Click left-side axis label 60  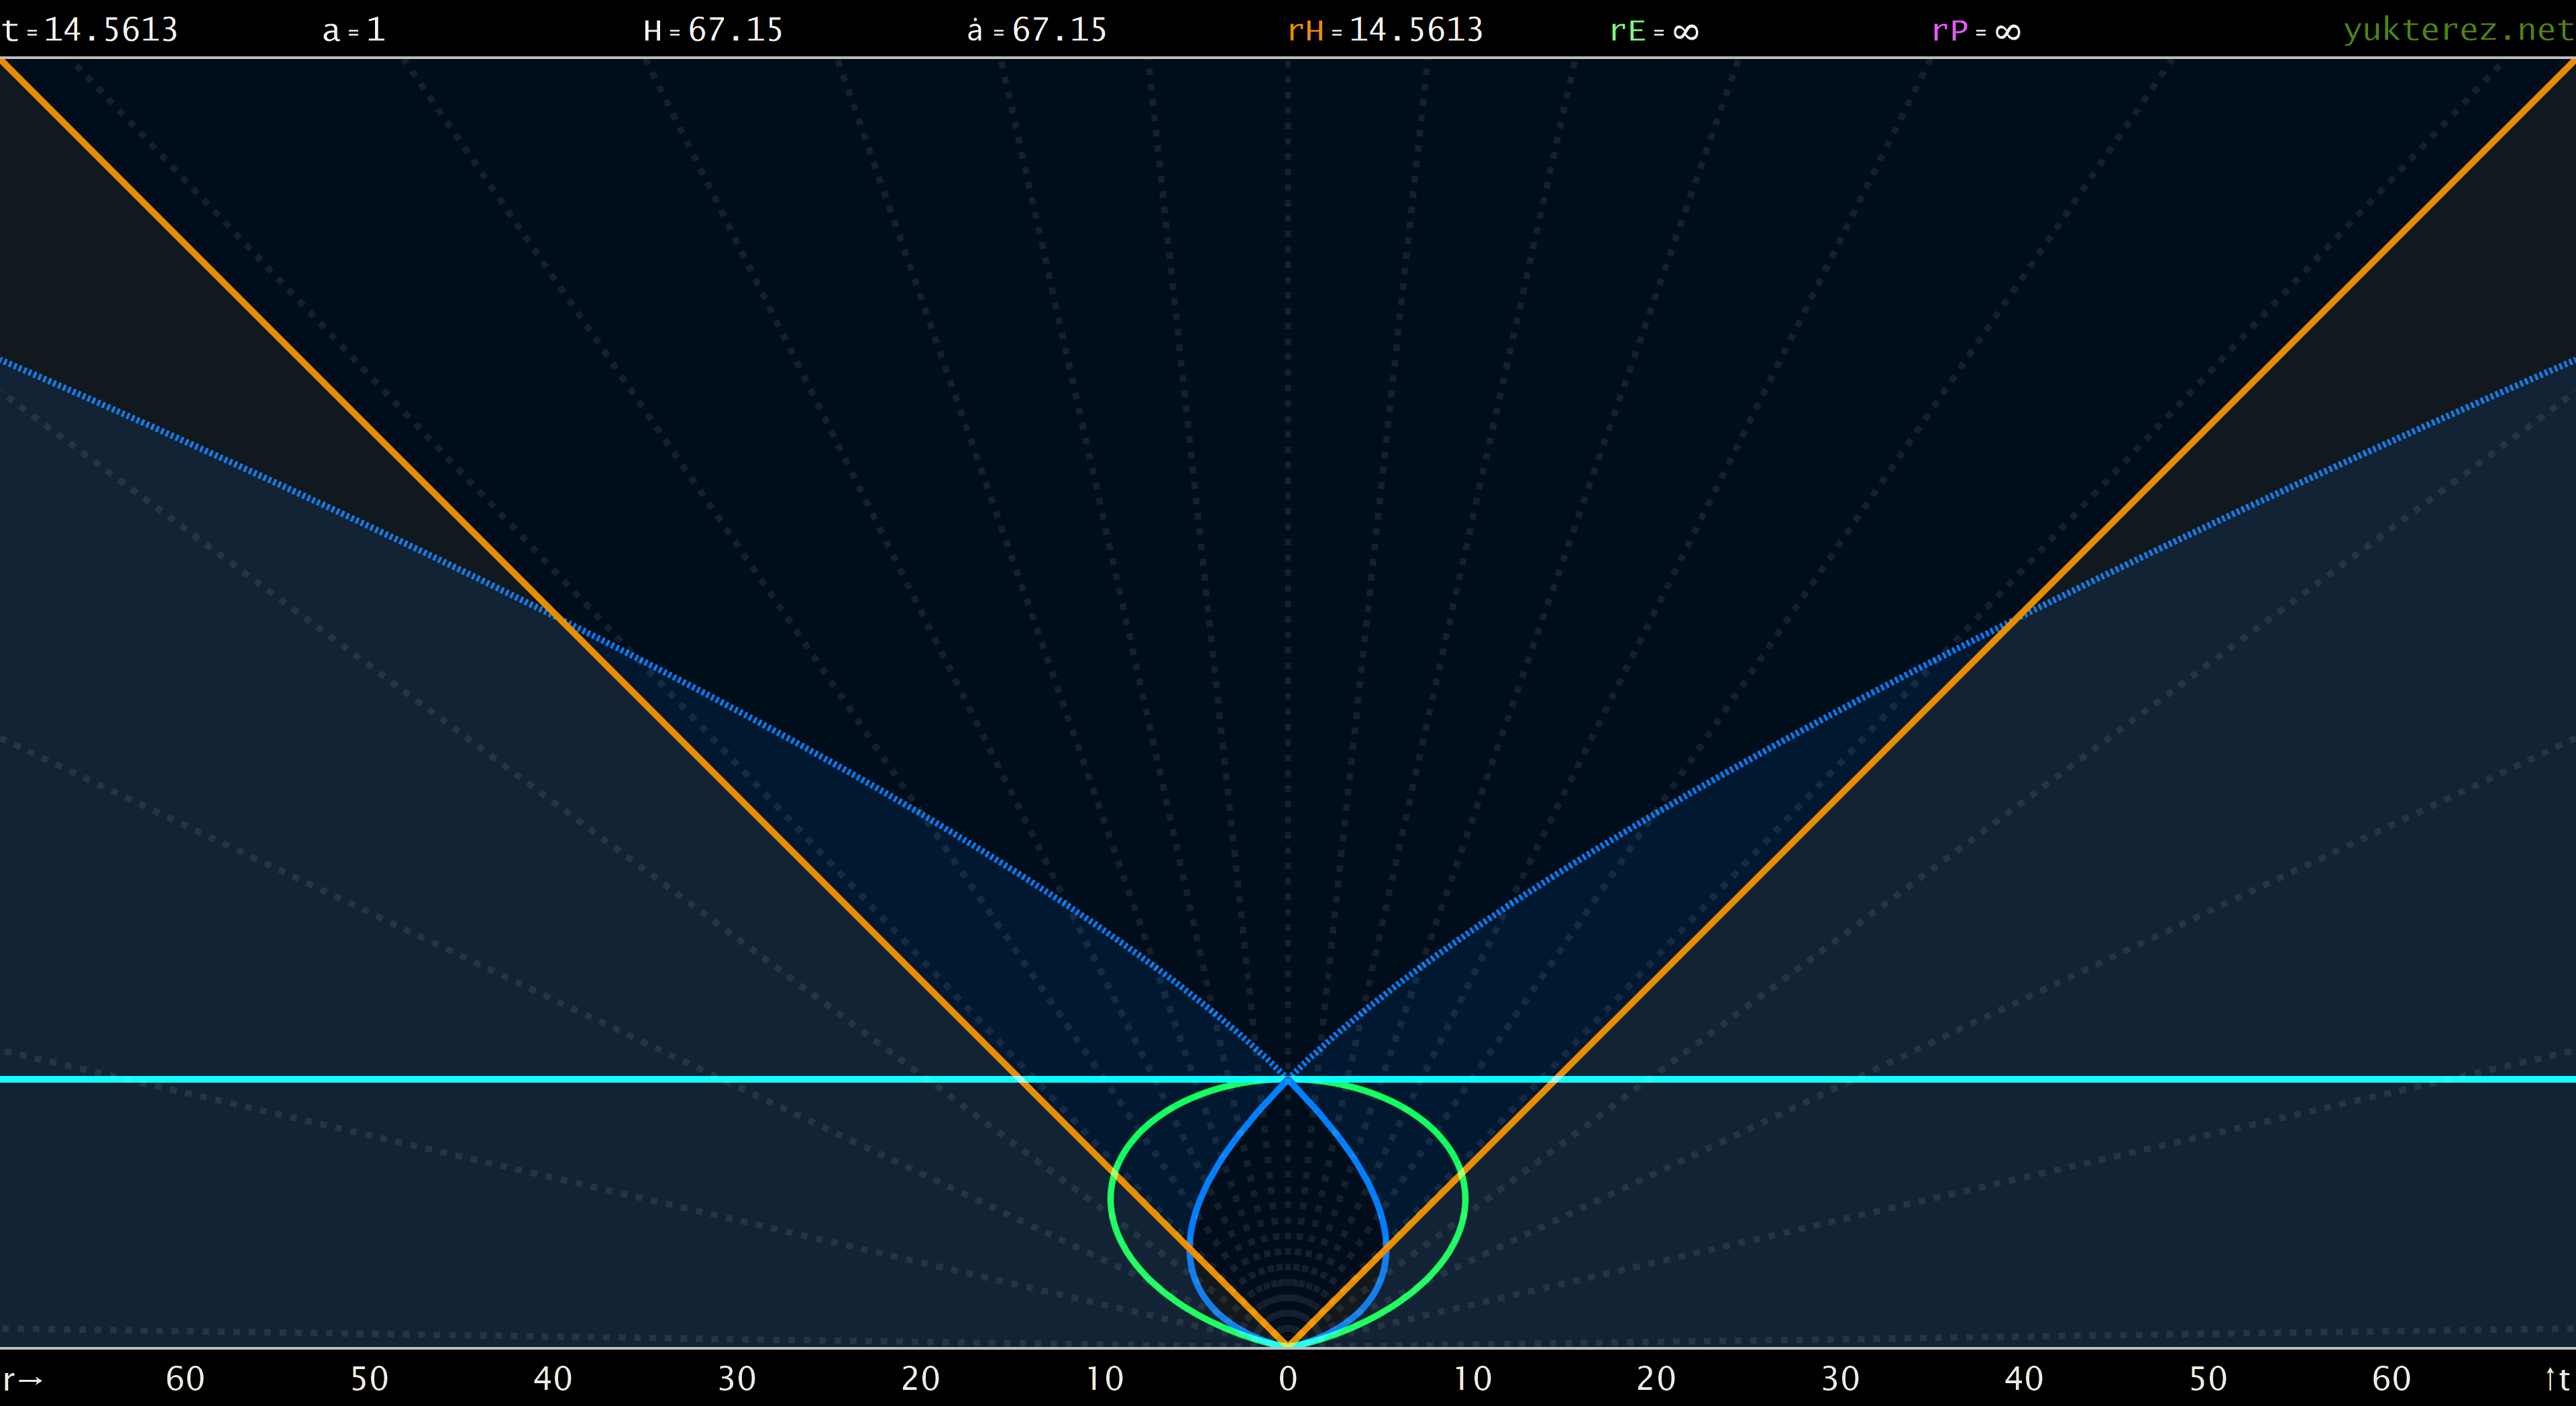(184, 1379)
